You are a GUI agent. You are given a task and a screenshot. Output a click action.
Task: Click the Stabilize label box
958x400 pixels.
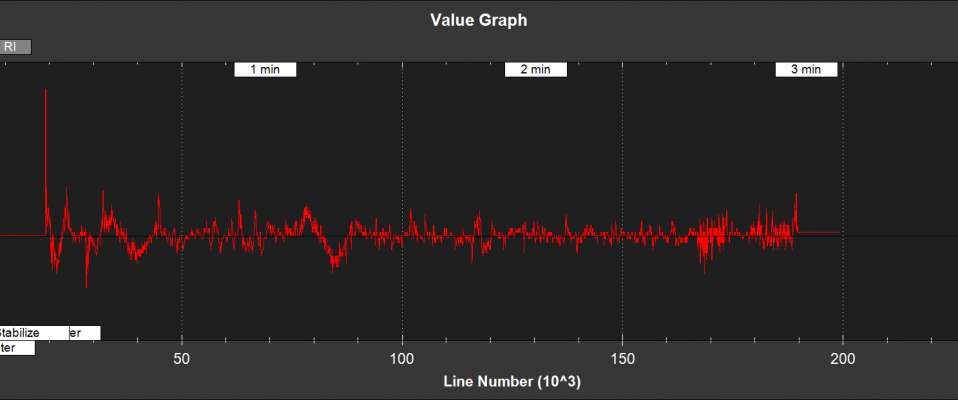[33, 332]
